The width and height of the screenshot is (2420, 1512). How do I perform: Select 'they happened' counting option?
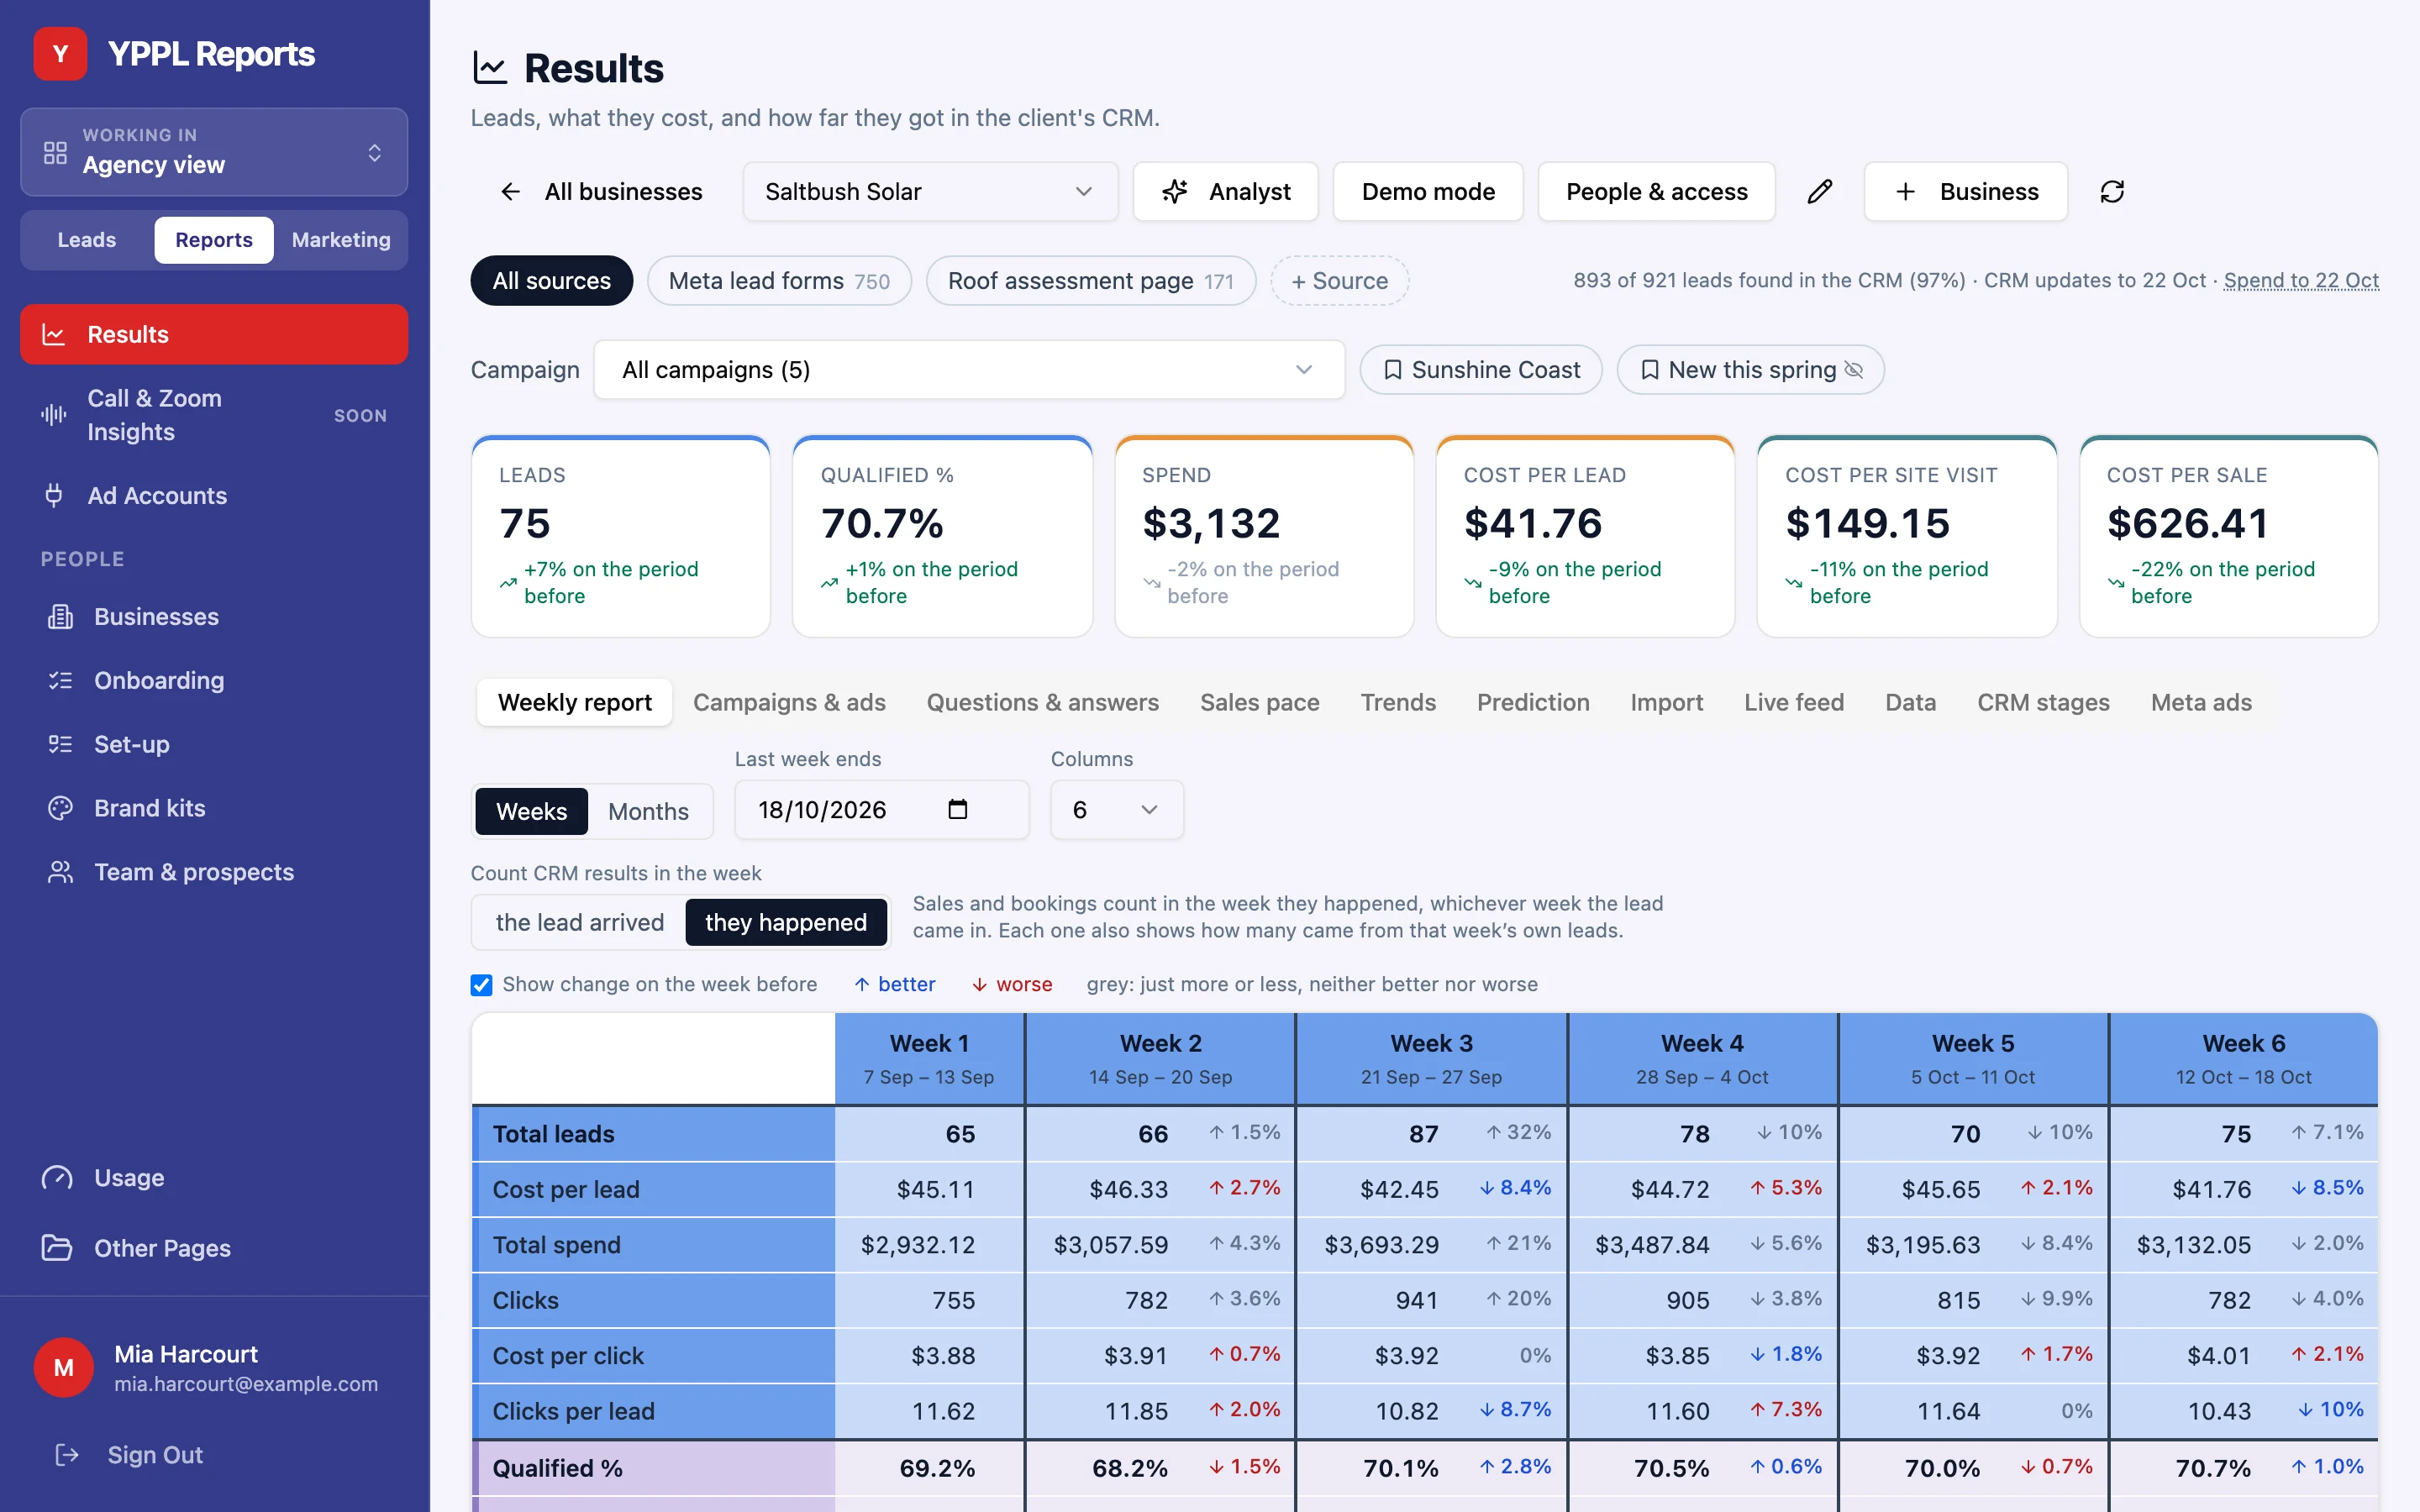pyautogui.click(x=786, y=922)
